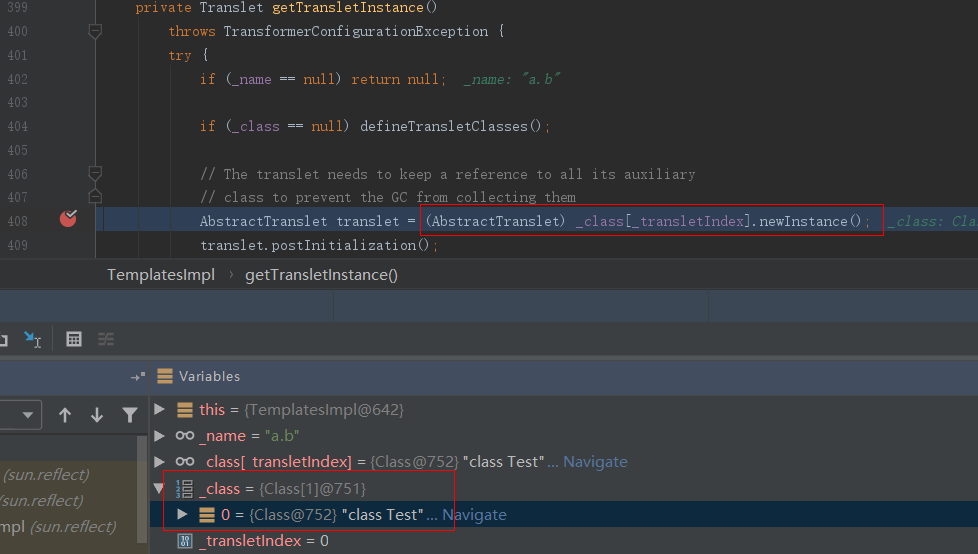Click the watch glasses icon beside _name

point(185,435)
